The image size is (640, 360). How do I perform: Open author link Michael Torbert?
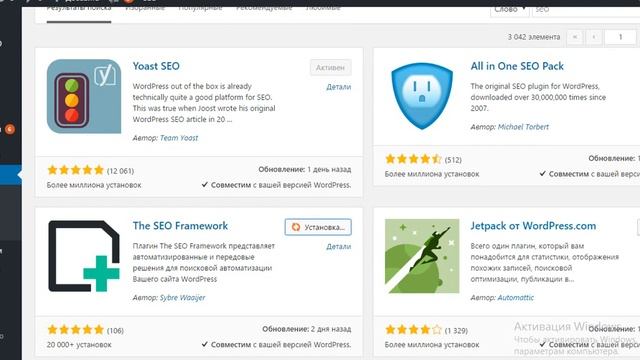coord(523,127)
